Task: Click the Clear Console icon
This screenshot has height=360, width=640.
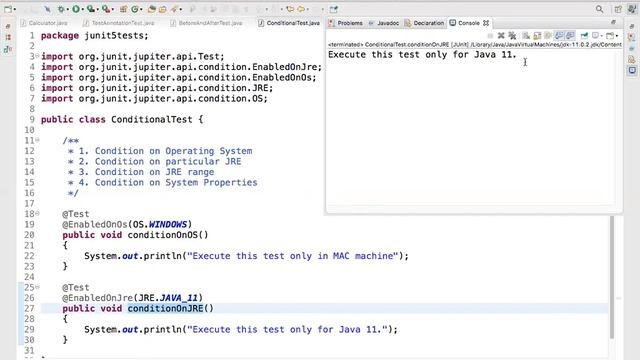Action: point(526,36)
